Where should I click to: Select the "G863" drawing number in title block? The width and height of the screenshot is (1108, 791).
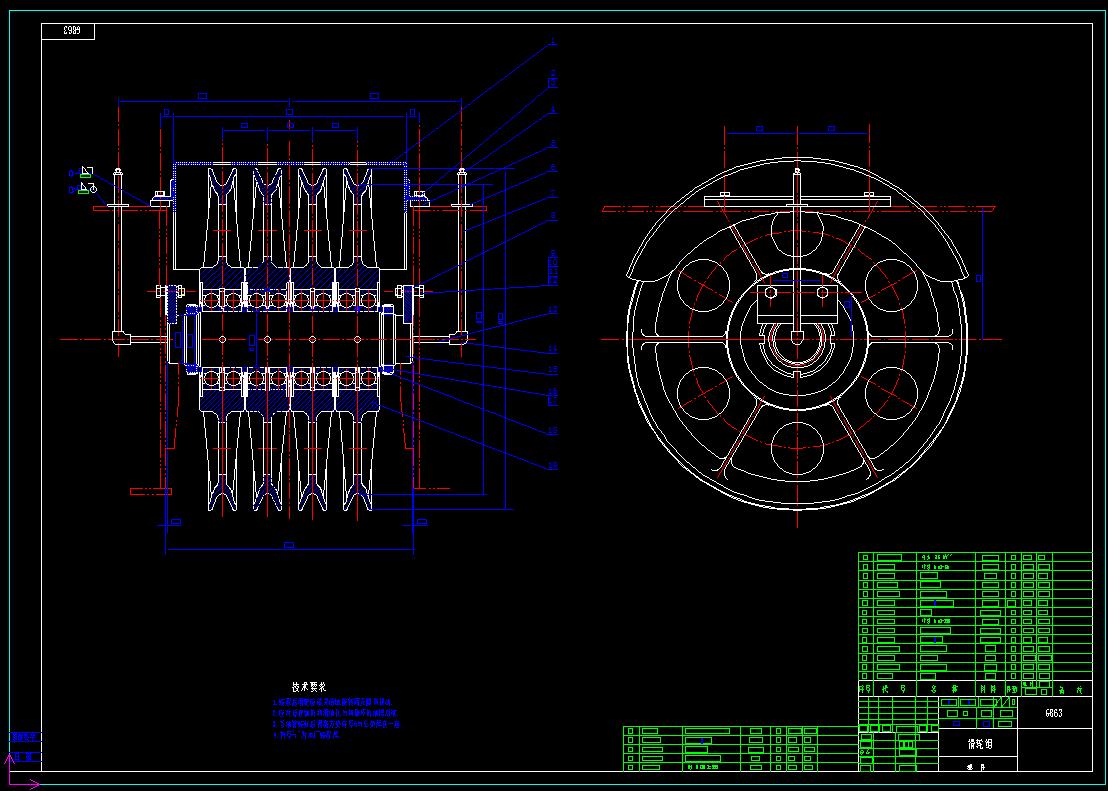[1054, 713]
